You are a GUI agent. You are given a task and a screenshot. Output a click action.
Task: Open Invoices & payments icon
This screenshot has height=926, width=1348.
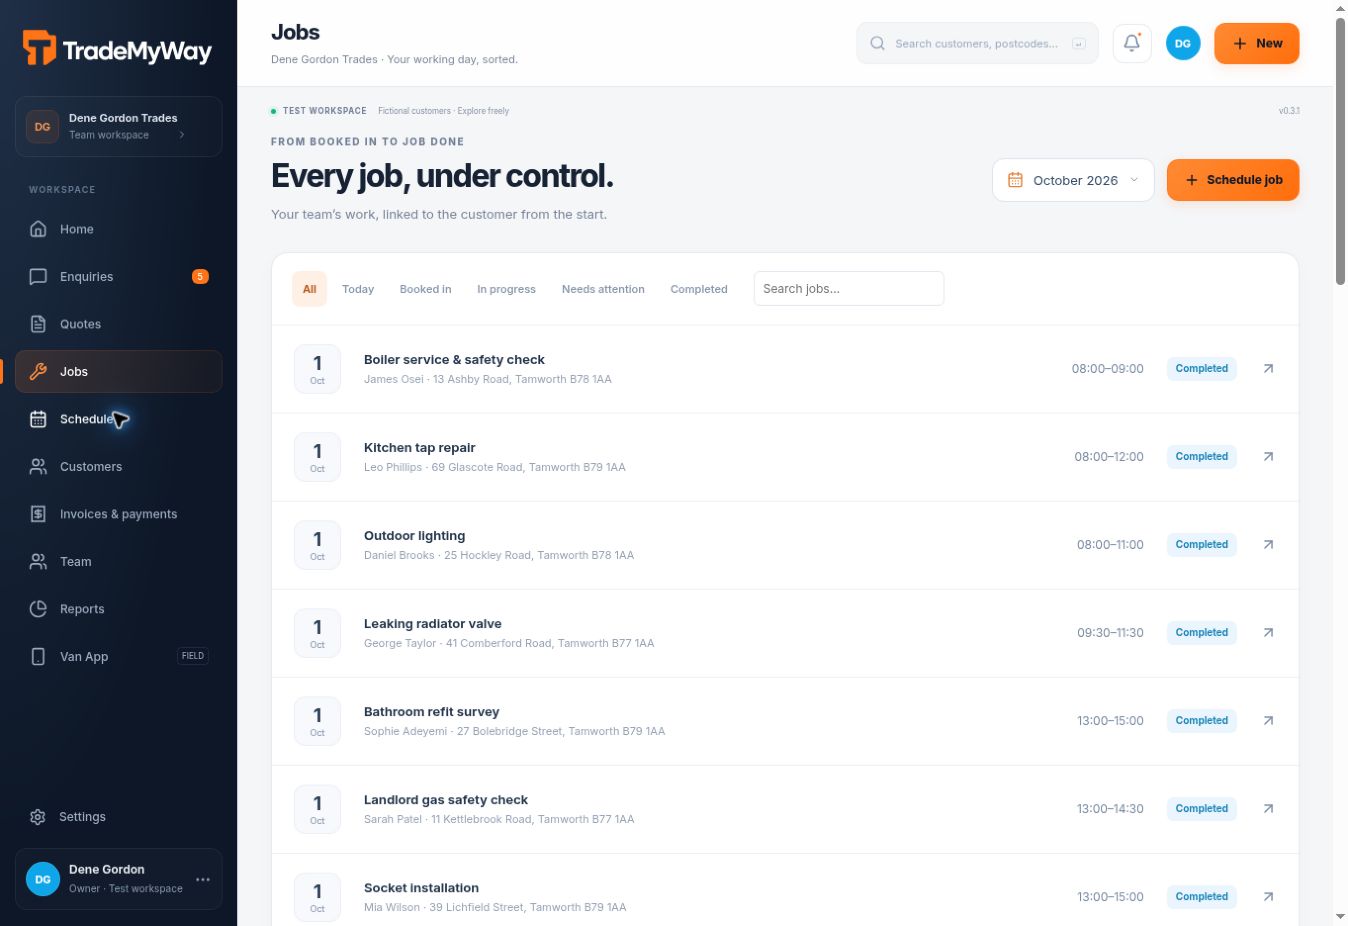38,514
